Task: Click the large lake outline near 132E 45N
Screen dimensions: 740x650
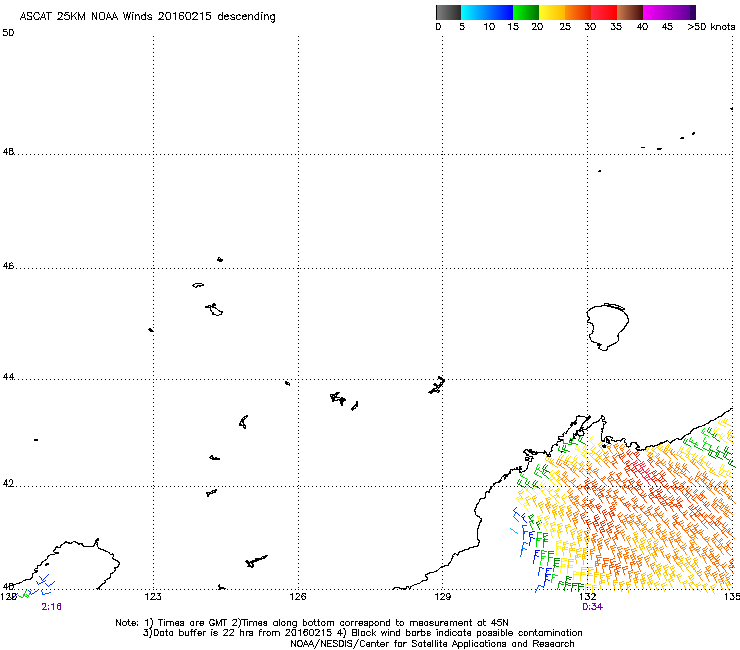Action: (x=607, y=326)
